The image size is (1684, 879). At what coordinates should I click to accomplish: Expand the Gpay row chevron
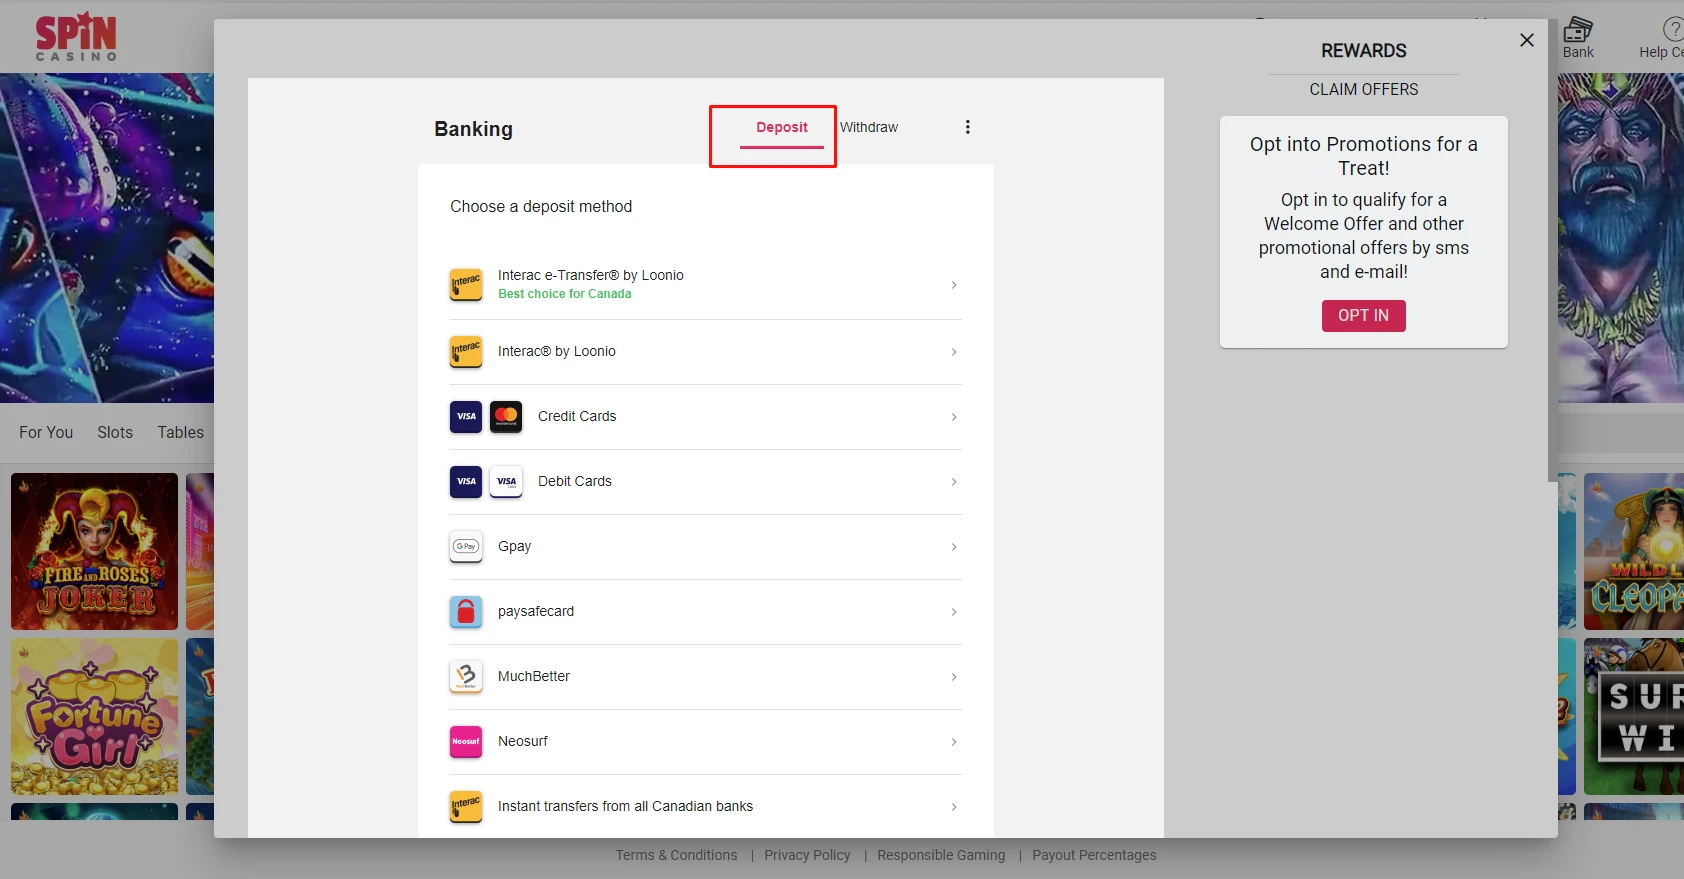[x=954, y=547]
